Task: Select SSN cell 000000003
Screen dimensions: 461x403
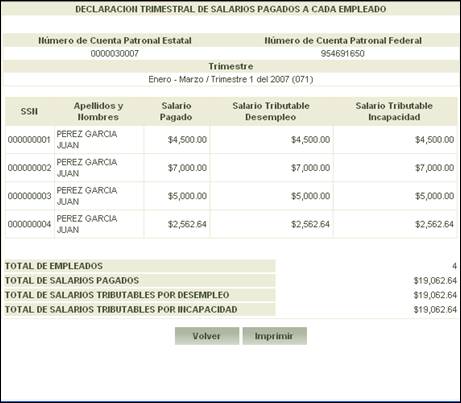Action: pos(29,196)
